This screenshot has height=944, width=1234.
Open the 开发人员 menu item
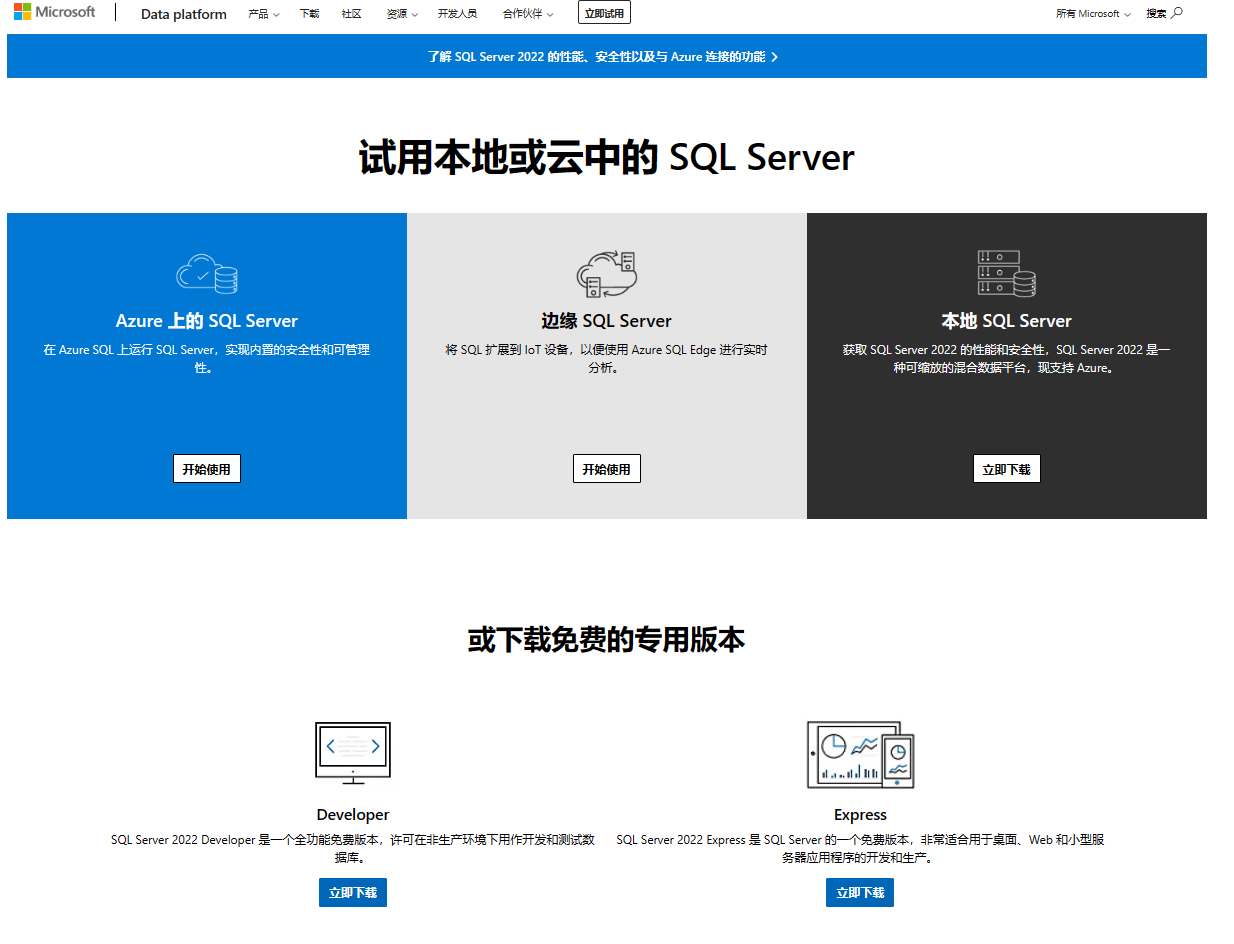point(457,14)
